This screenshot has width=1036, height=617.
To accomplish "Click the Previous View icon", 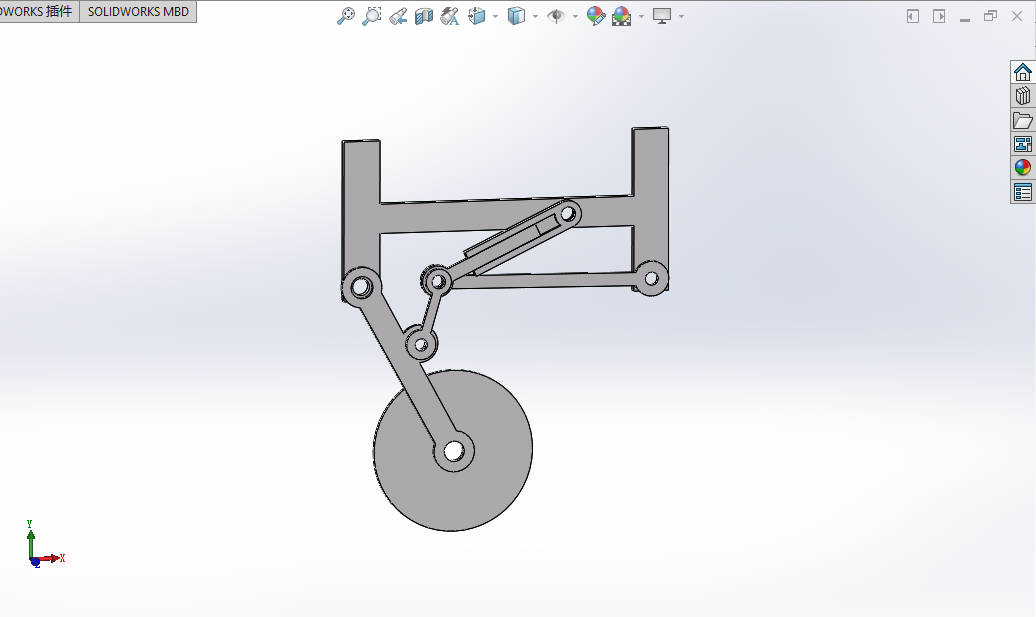I will click(x=398, y=16).
